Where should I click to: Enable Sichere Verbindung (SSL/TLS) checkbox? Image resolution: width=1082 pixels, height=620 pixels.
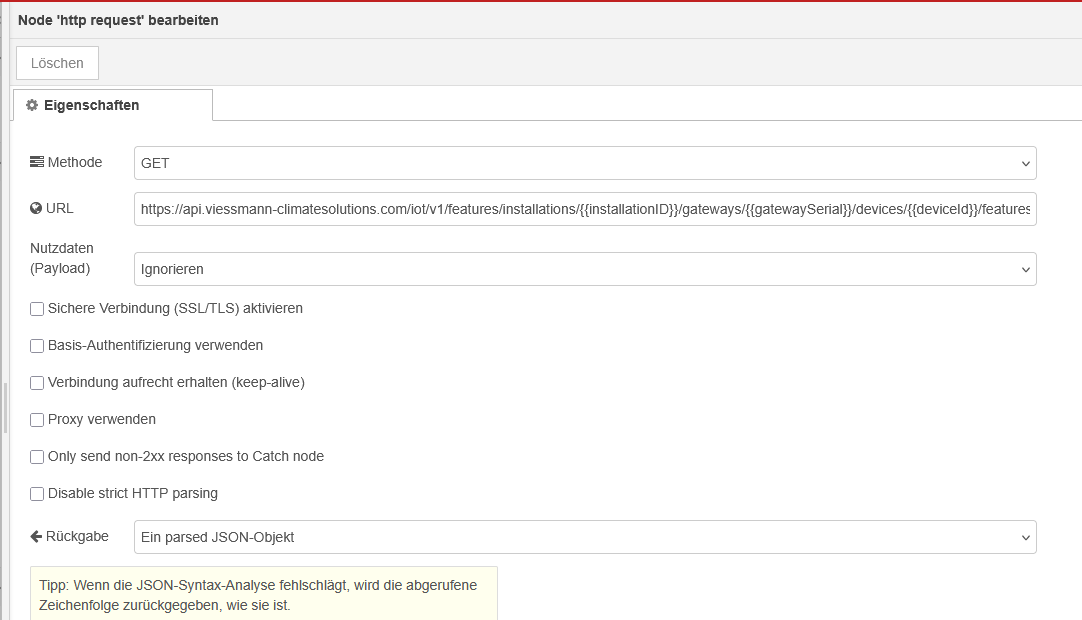pyautogui.click(x=37, y=309)
